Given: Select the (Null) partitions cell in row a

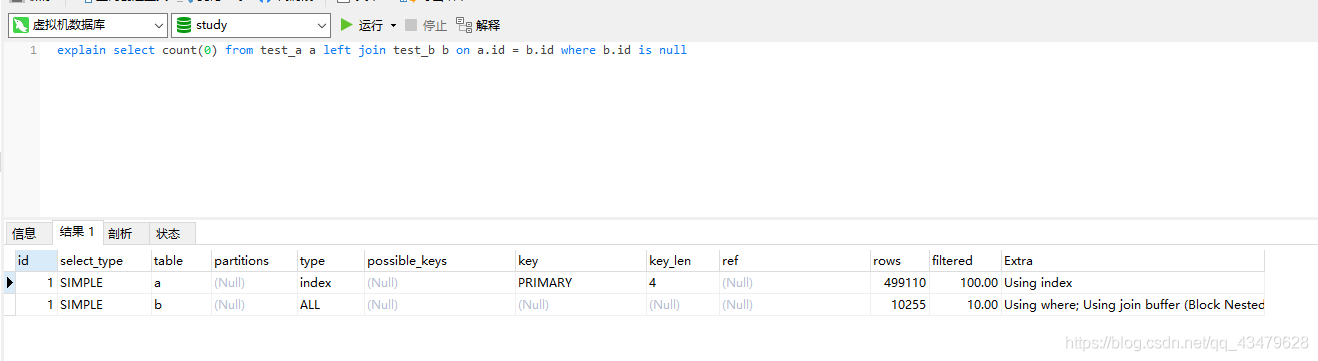Looking at the screenshot, I should (x=254, y=283).
